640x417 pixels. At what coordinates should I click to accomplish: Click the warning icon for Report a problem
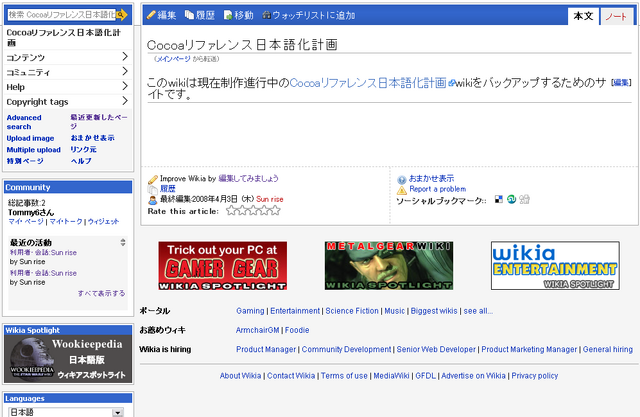(x=402, y=190)
